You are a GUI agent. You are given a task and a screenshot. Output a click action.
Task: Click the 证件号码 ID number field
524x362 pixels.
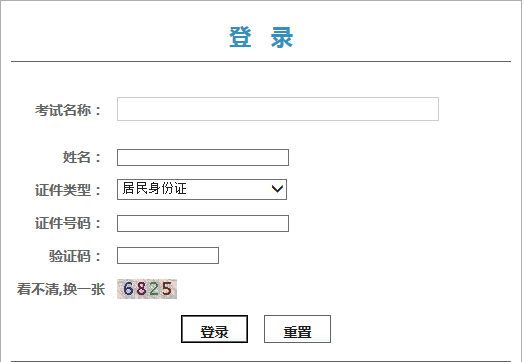(203, 223)
